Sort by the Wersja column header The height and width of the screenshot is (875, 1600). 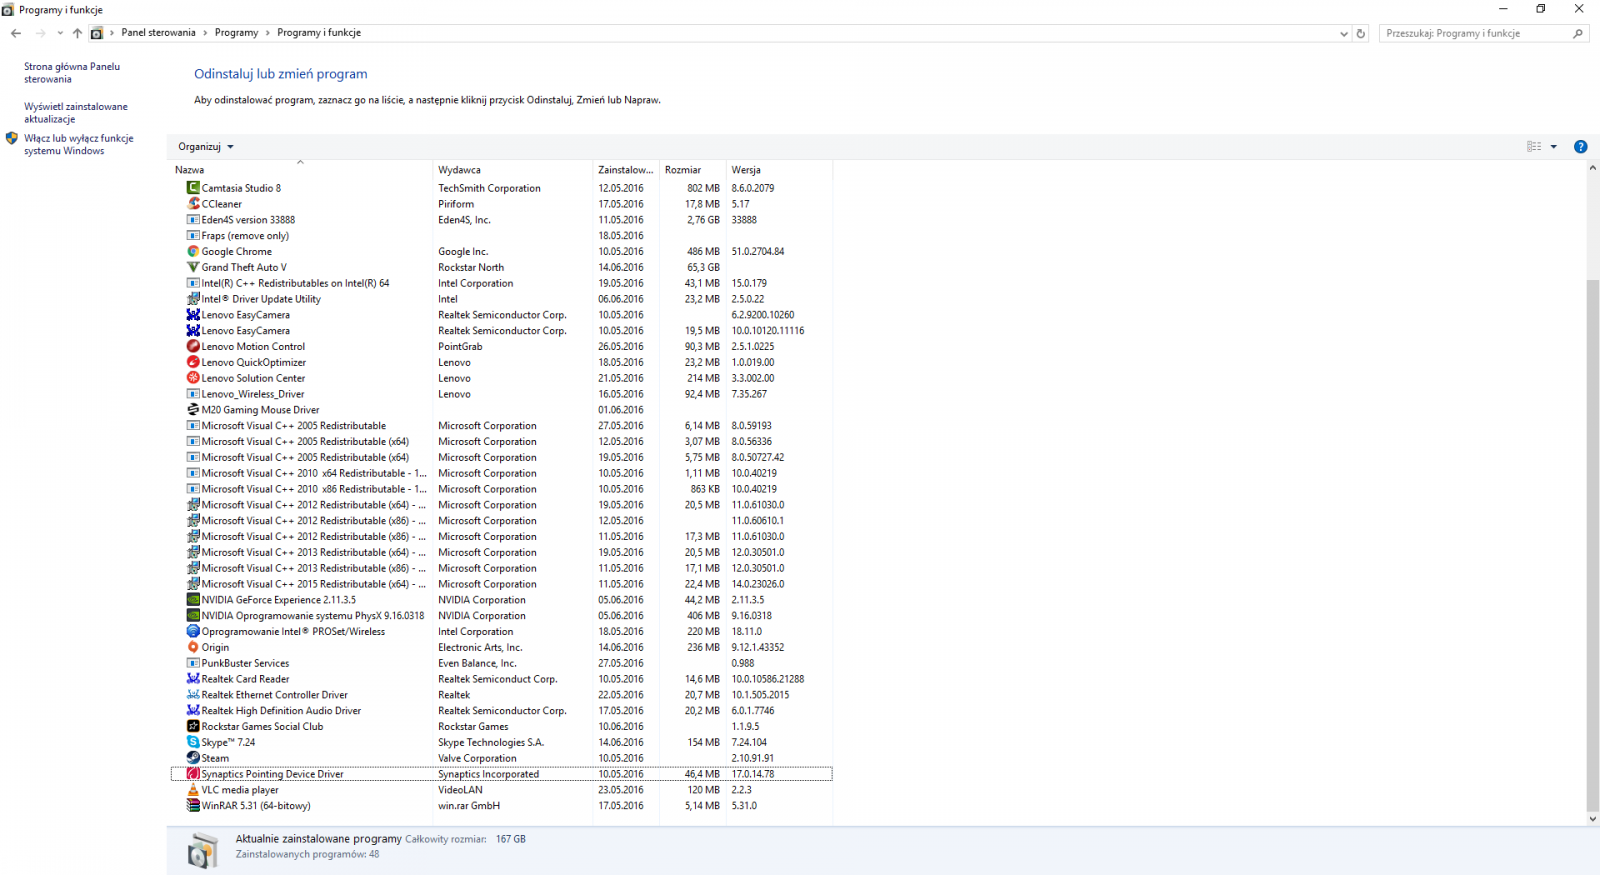click(x=779, y=170)
